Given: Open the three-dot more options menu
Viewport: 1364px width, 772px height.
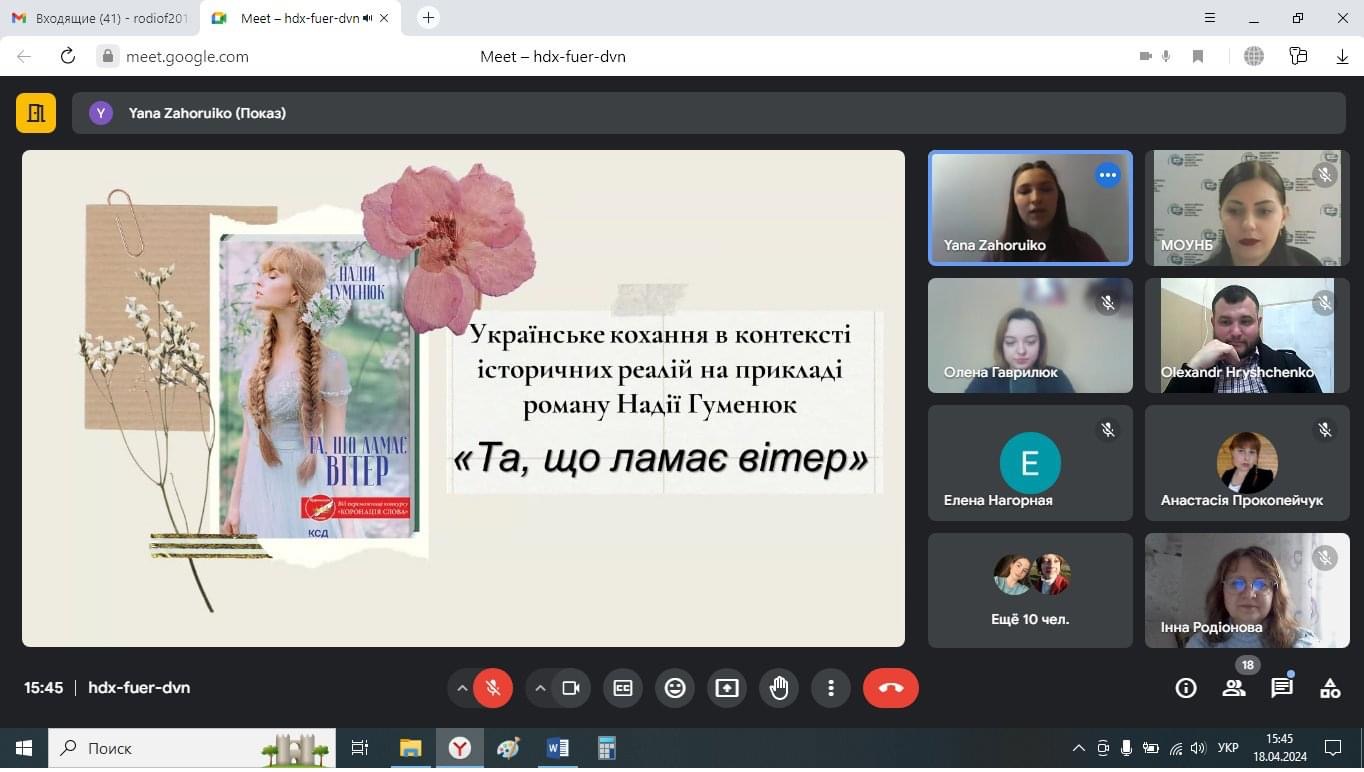Looking at the screenshot, I should pyautogui.click(x=831, y=688).
